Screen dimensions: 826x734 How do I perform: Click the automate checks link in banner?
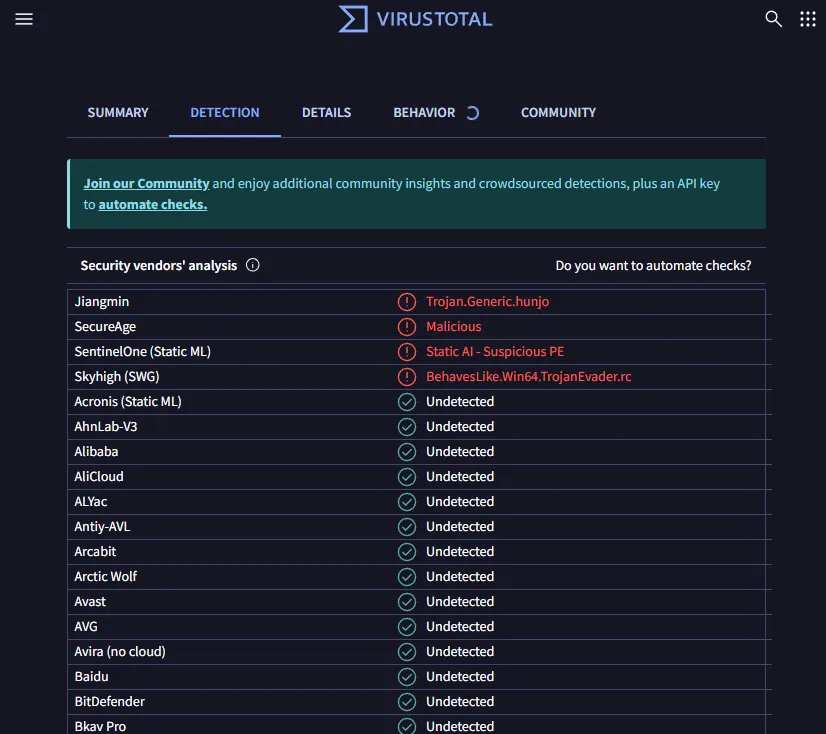tap(152, 204)
